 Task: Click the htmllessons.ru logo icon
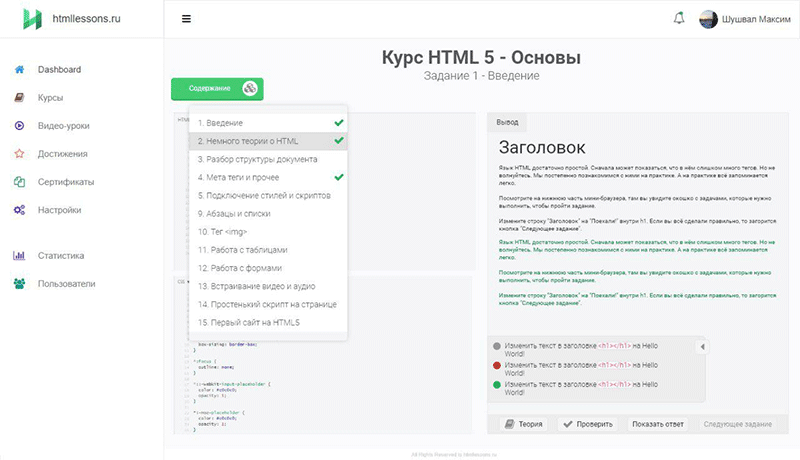[x=33, y=19]
